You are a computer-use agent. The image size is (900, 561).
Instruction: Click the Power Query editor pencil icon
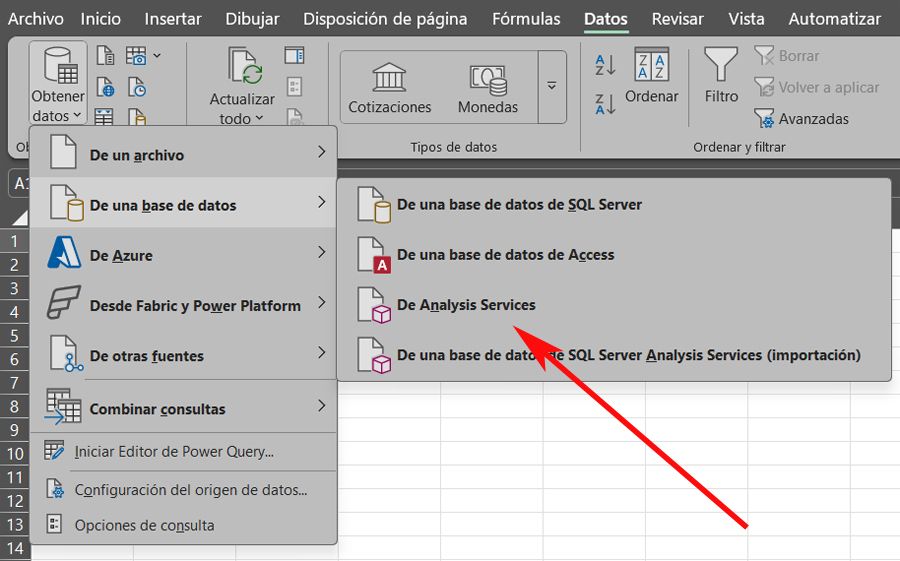(54, 451)
